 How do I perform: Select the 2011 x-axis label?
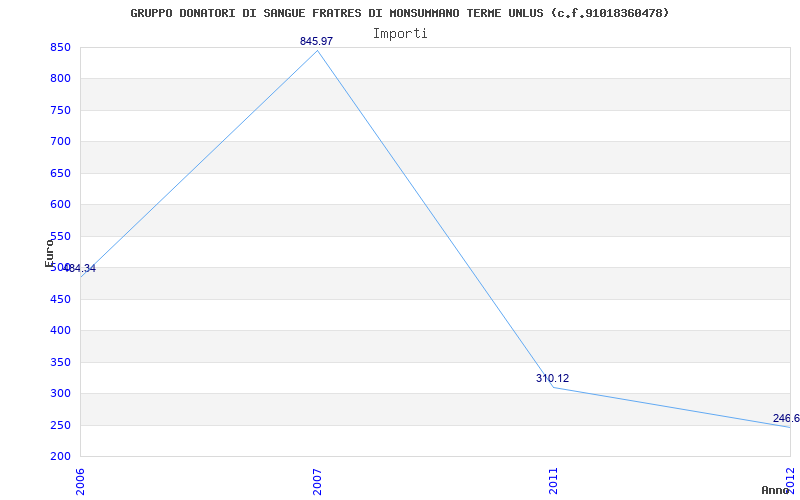click(554, 481)
